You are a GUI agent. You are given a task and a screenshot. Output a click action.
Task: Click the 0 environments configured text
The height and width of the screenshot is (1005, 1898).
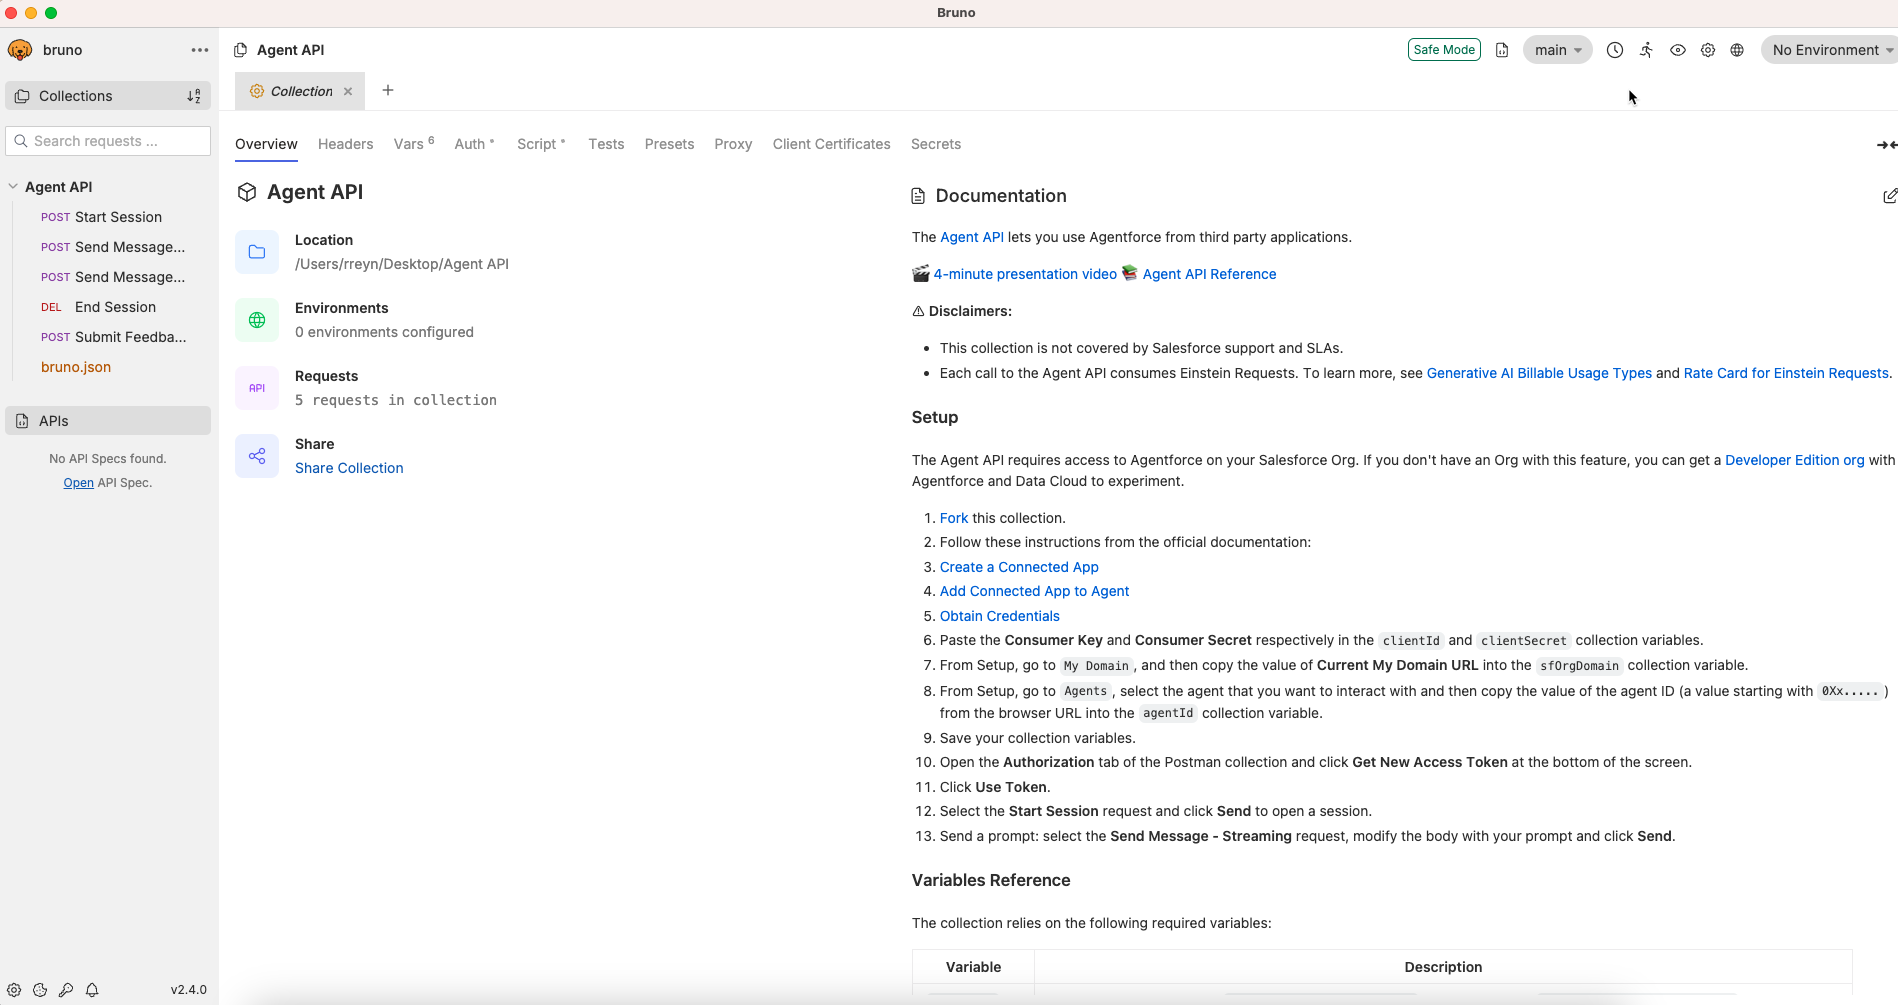[x=384, y=332]
